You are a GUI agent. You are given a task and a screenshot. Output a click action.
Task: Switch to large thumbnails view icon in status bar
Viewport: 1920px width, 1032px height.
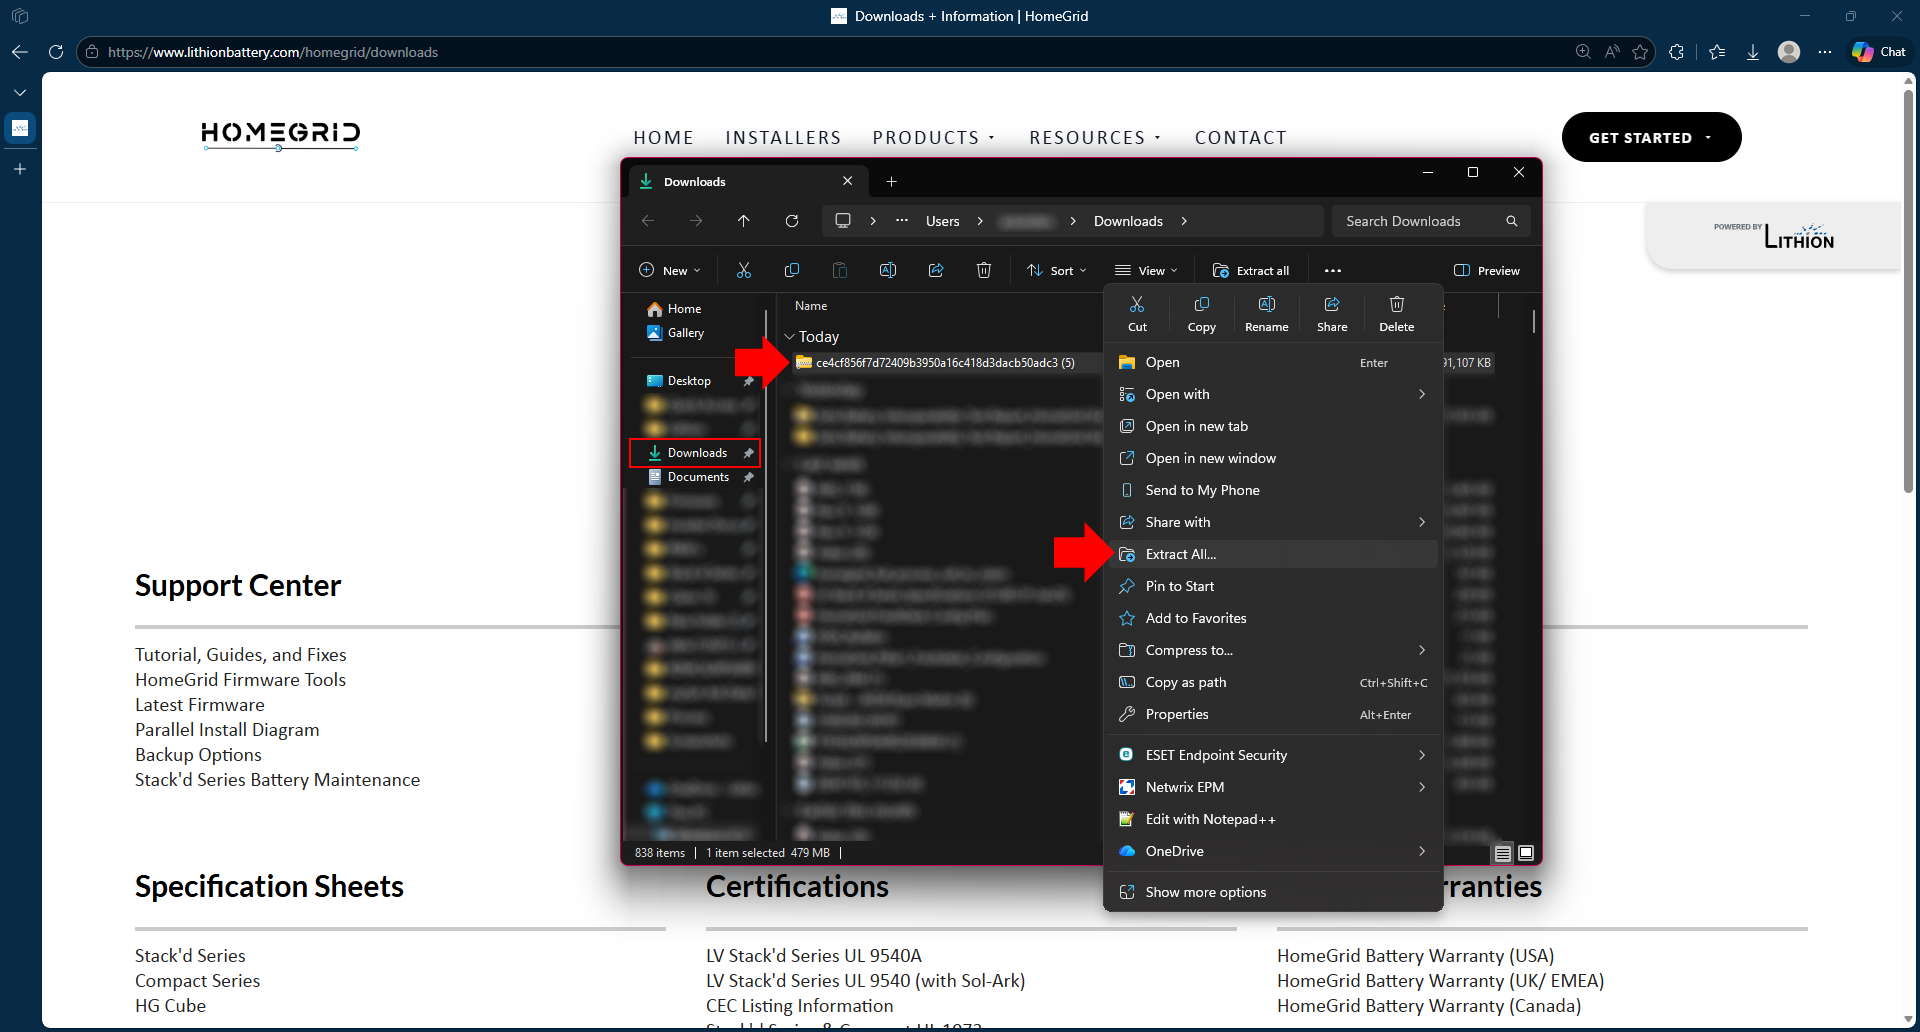tap(1526, 853)
